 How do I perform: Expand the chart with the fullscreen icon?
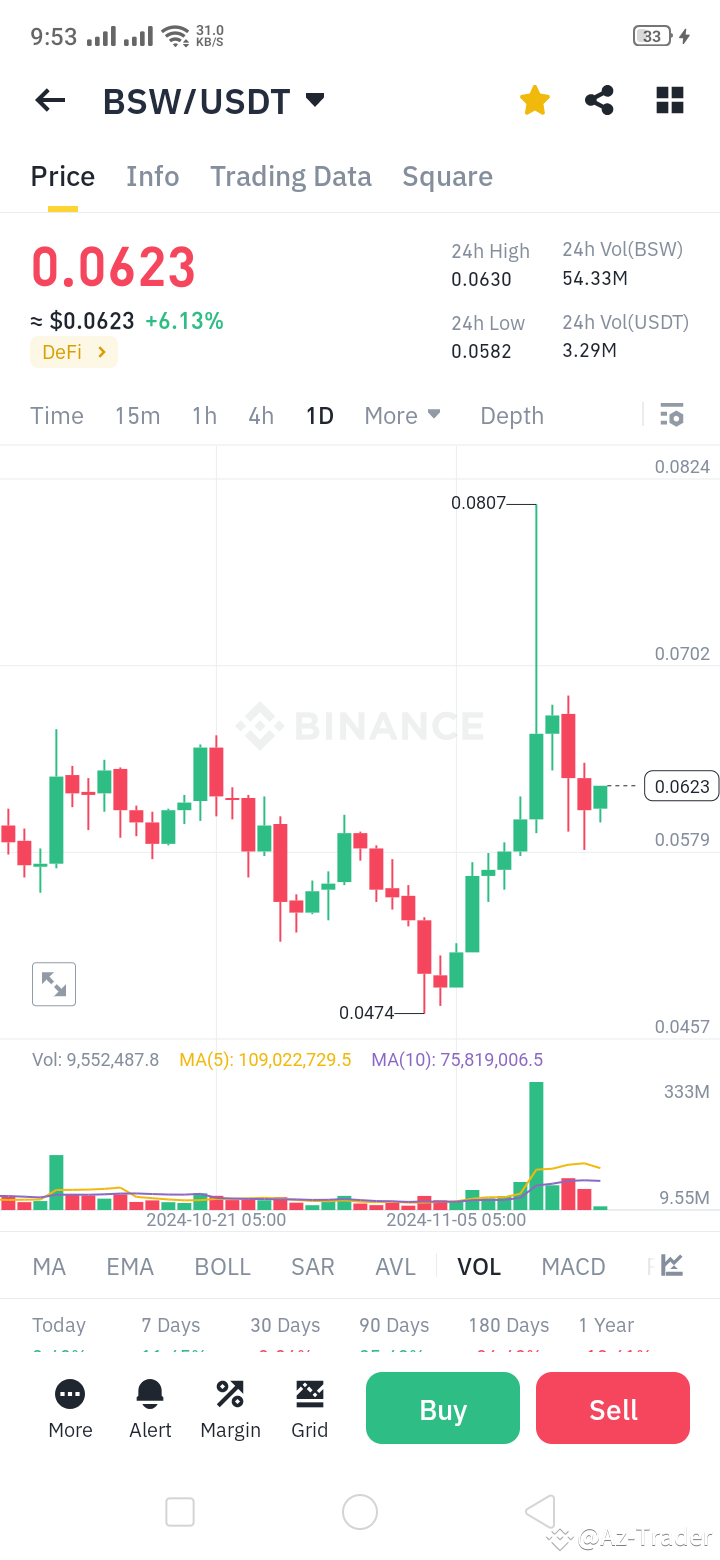pos(53,984)
